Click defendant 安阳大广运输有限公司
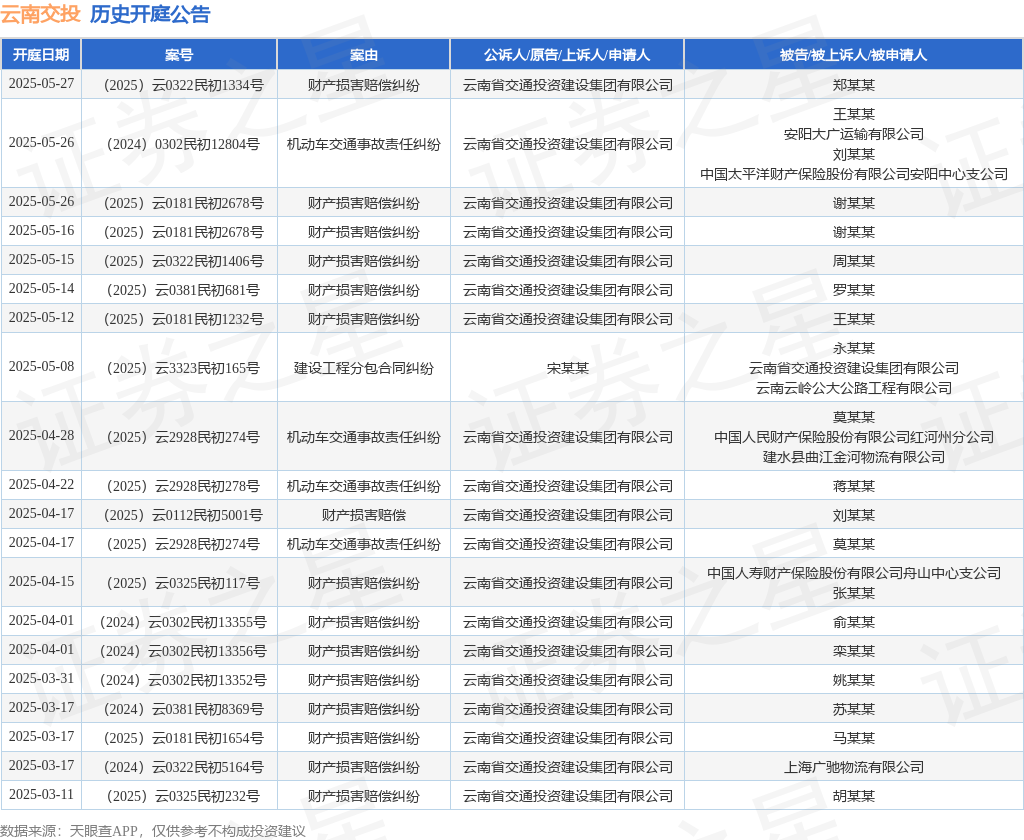The width and height of the screenshot is (1024, 840). [853, 134]
